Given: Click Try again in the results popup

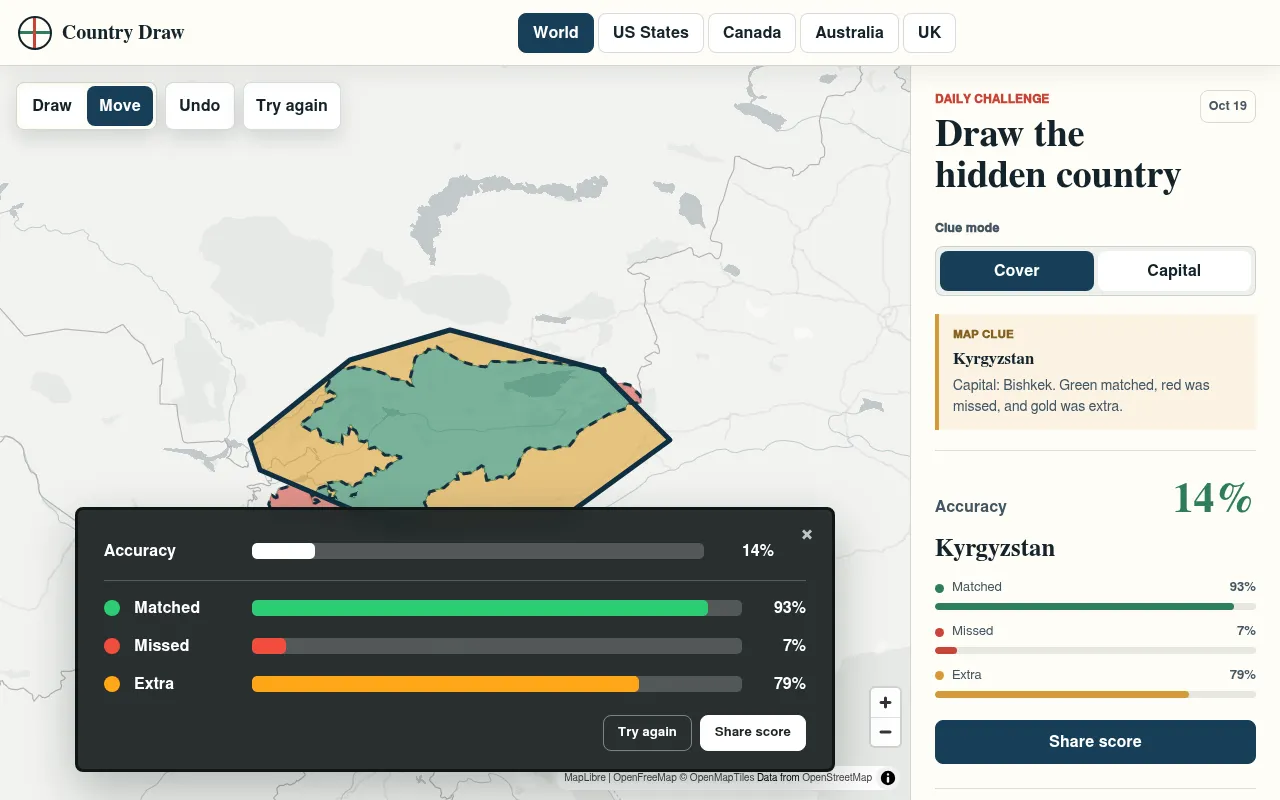Looking at the screenshot, I should pos(647,732).
